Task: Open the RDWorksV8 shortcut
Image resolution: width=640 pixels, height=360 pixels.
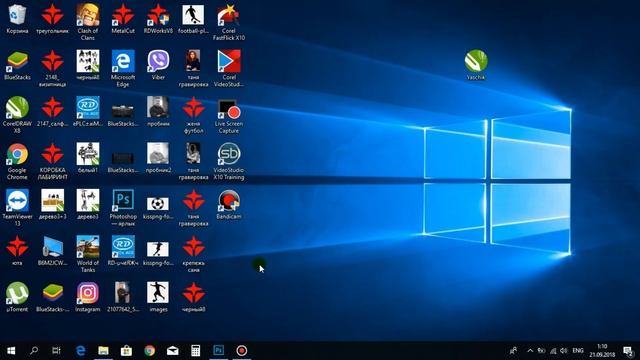Action: point(158,19)
